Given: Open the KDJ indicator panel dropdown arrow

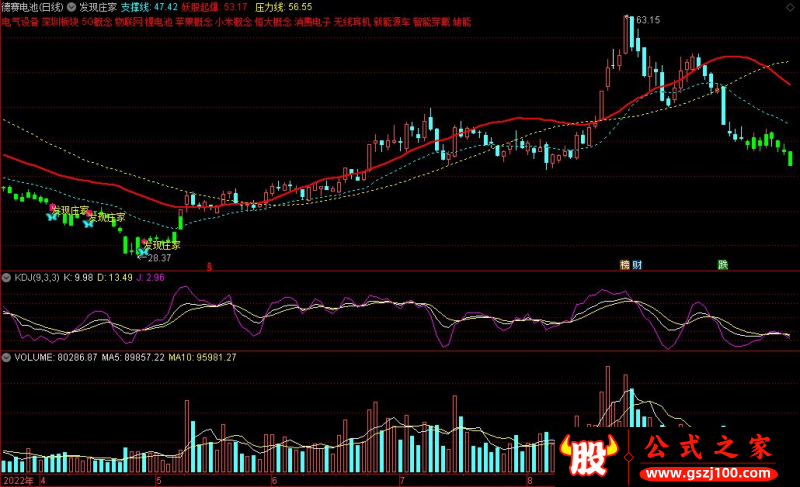Looking at the screenshot, I should click(x=7, y=278).
